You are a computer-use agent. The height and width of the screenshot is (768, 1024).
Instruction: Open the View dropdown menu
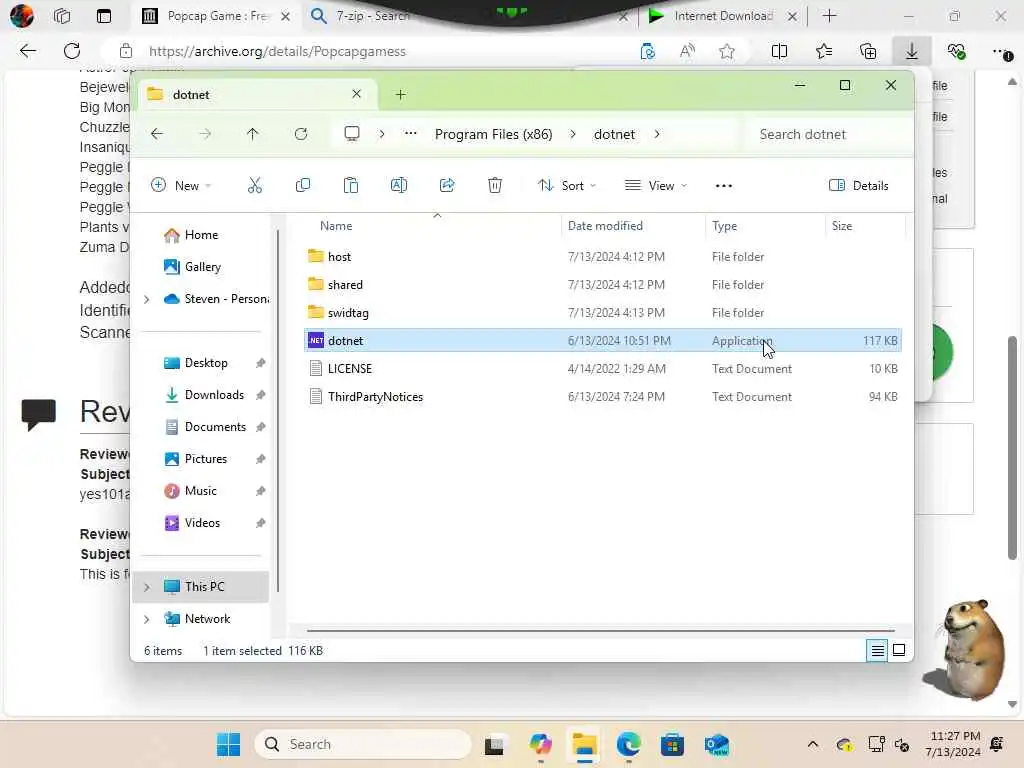(x=656, y=185)
